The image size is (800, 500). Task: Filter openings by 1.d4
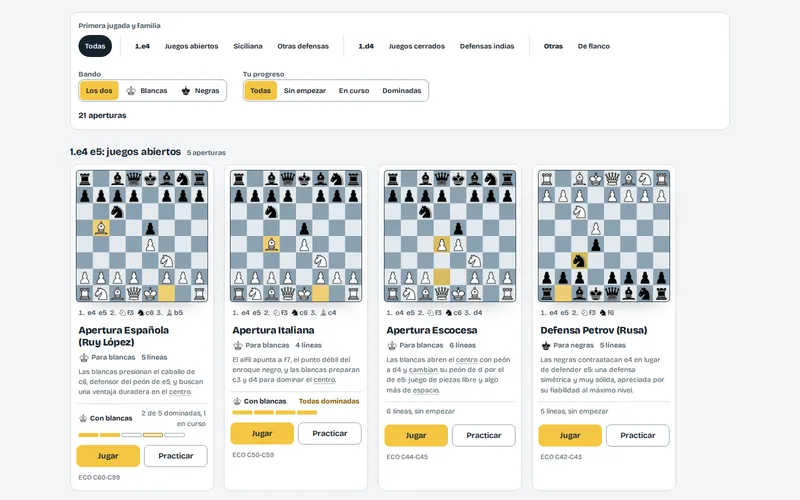[x=366, y=46]
